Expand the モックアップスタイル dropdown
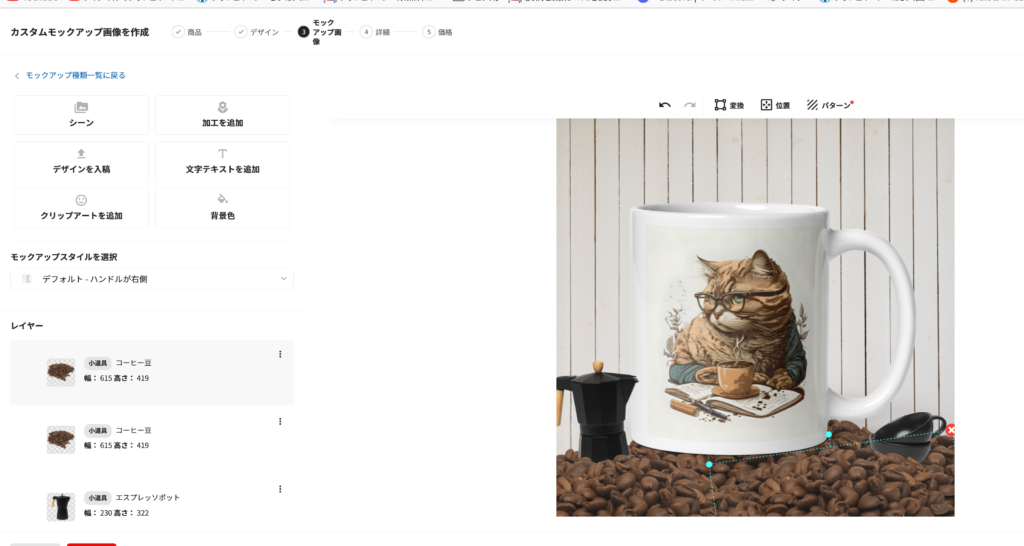The image size is (1024, 546). point(152,279)
